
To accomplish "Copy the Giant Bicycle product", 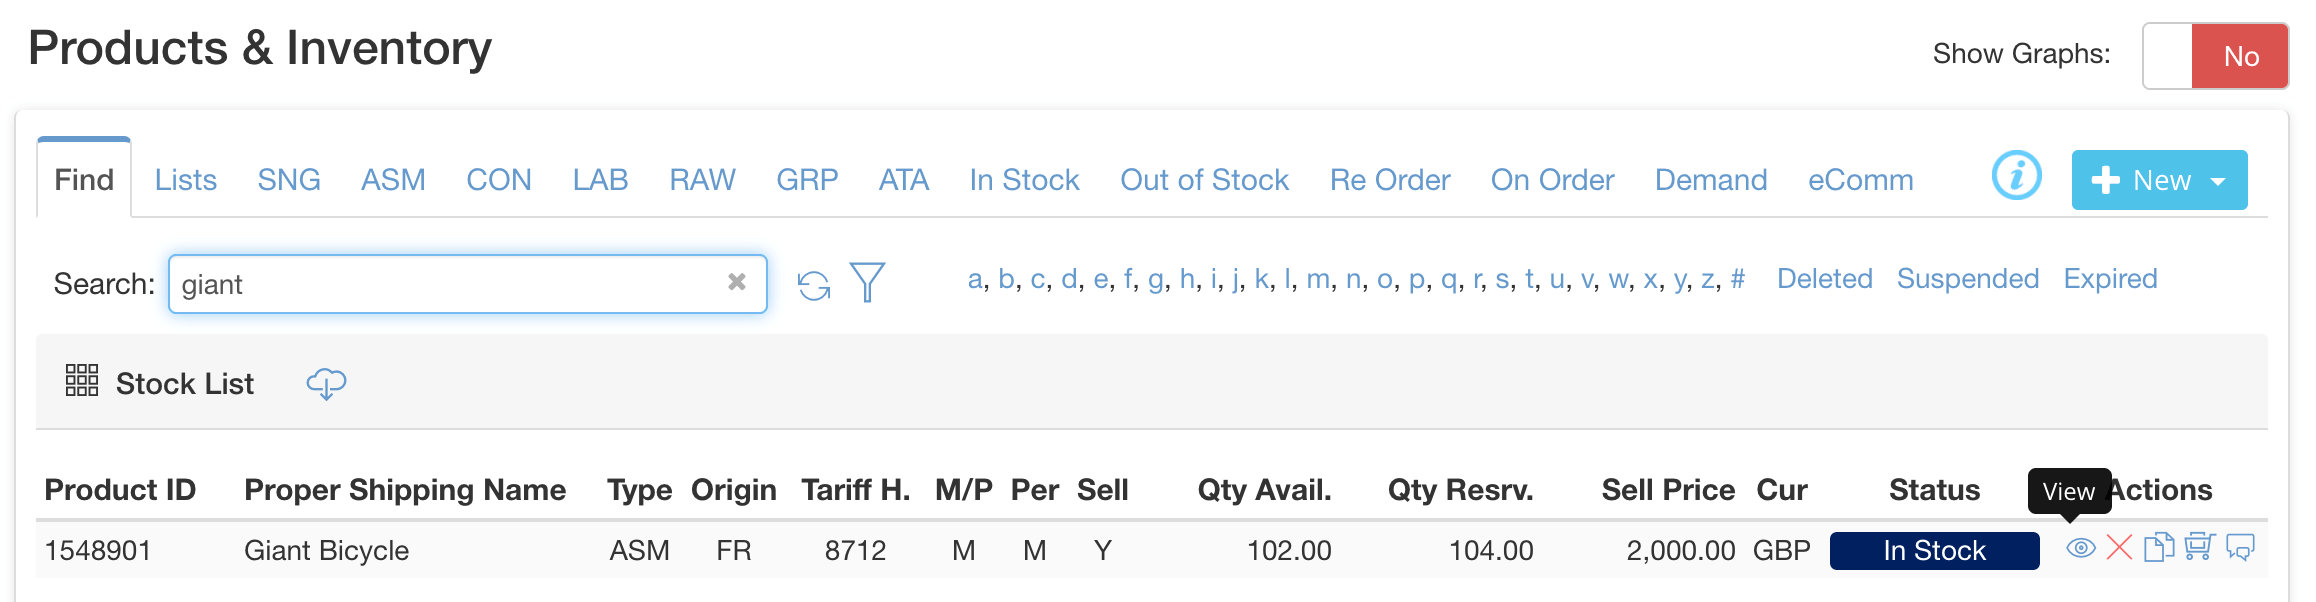I will point(2159,548).
